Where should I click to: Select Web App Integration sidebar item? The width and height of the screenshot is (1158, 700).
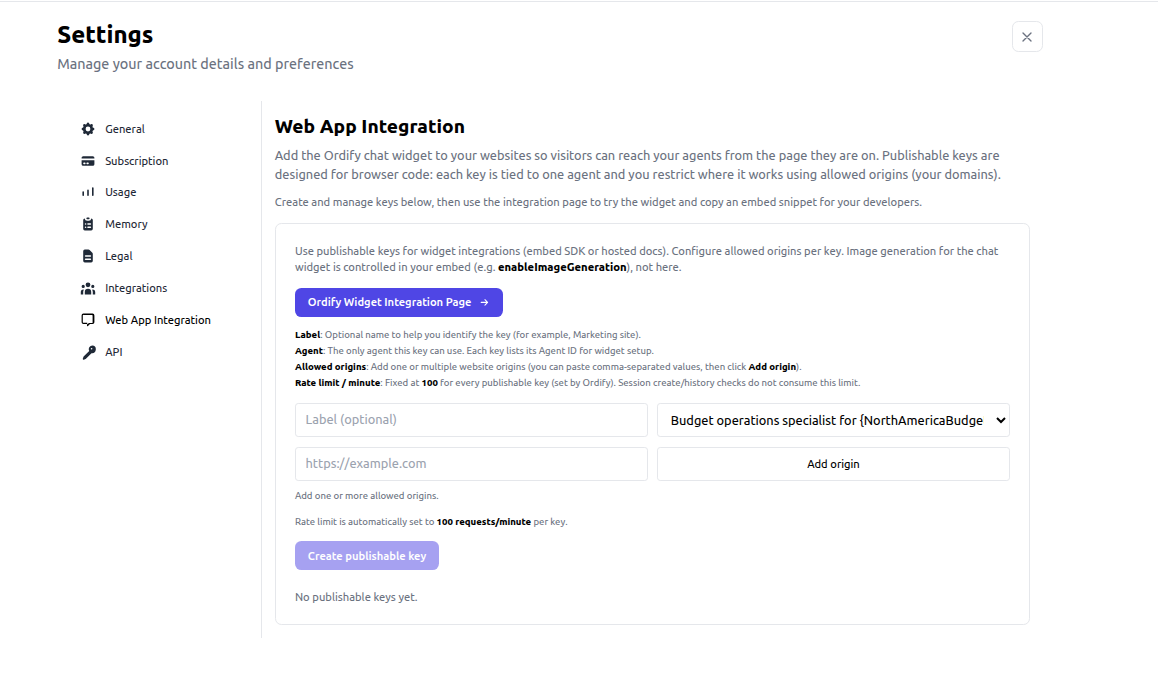[x=157, y=320]
